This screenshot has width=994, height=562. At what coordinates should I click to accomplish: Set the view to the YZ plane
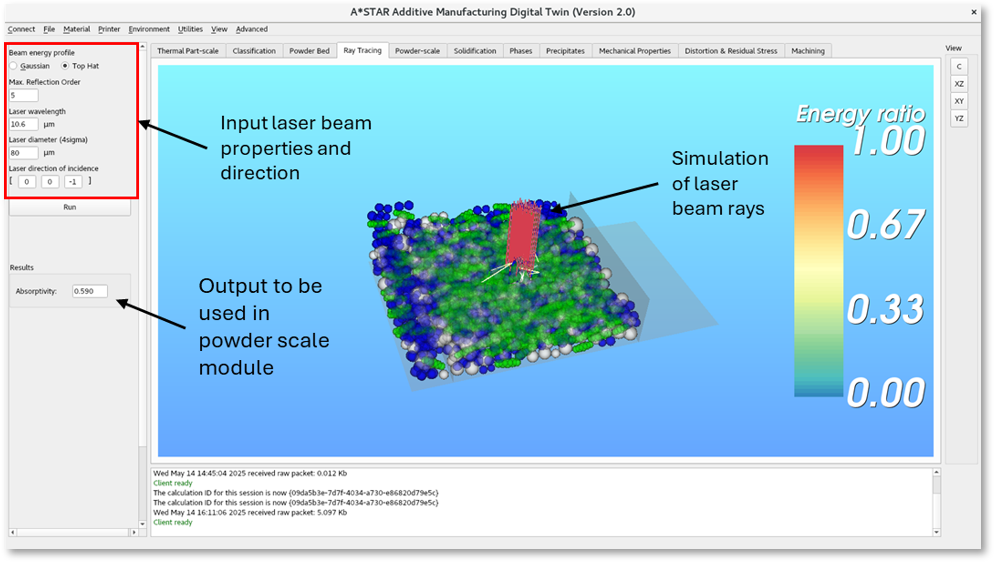pyautogui.click(x=959, y=118)
